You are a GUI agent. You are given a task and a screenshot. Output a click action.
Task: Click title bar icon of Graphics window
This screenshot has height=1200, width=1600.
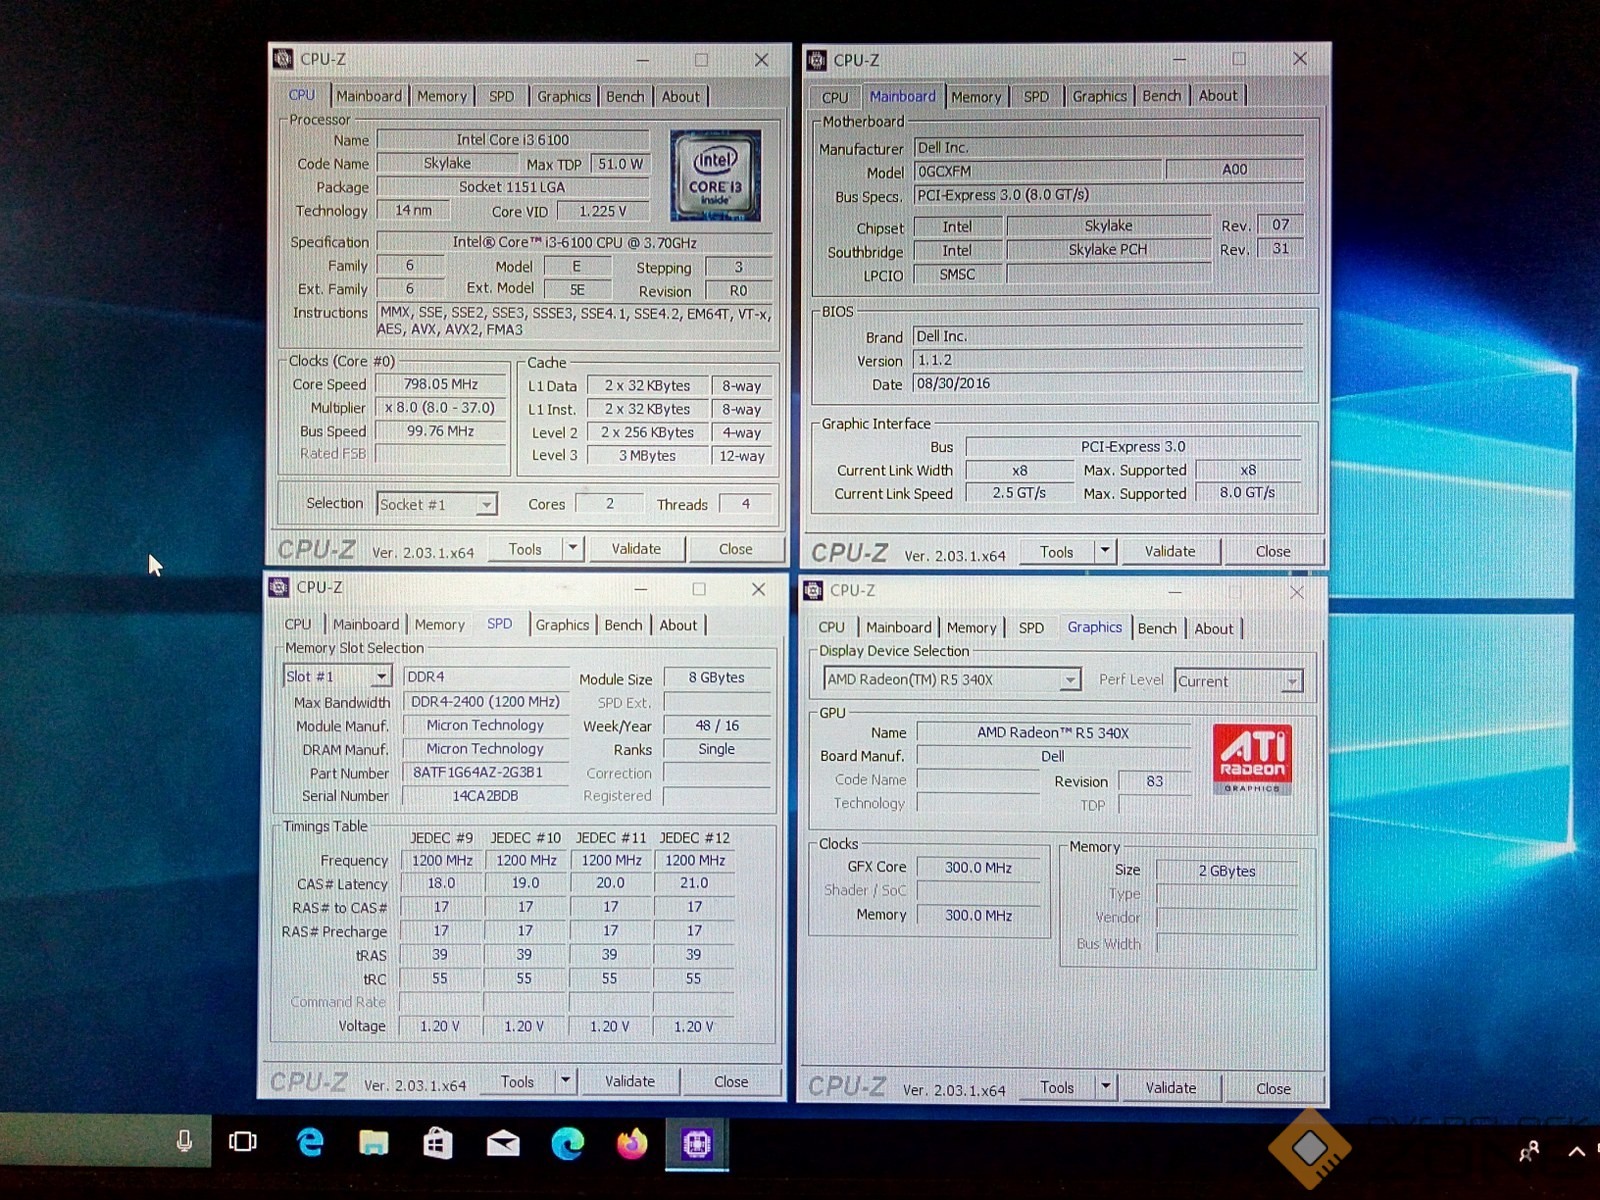pyautogui.click(x=813, y=590)
